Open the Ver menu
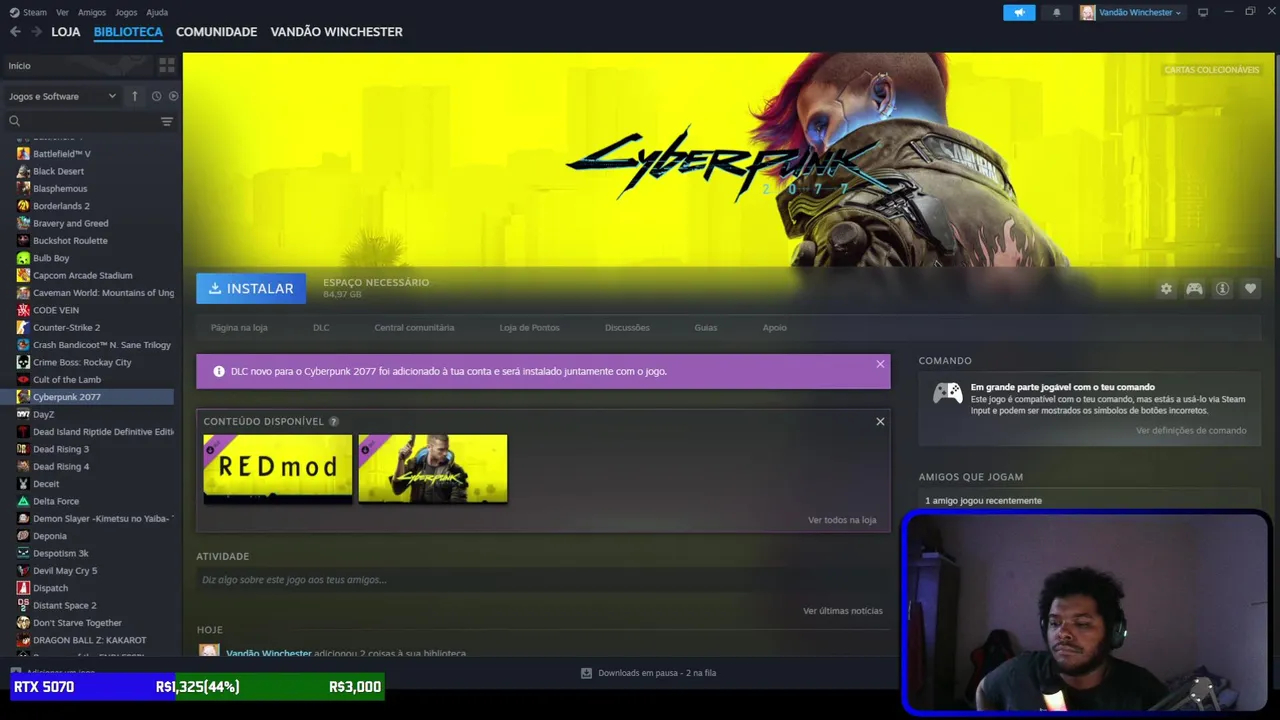The width and height of the screenshot is (1280, 720). point(63,13)
